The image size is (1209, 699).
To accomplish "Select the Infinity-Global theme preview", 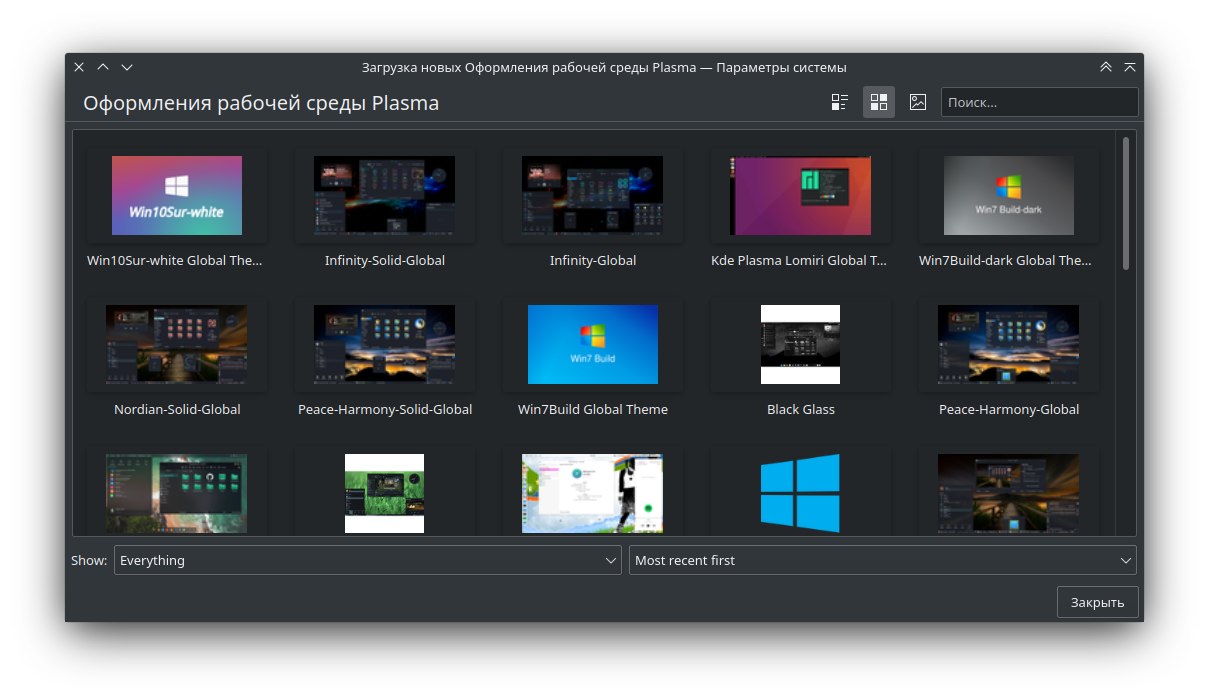I will [593, 195].
